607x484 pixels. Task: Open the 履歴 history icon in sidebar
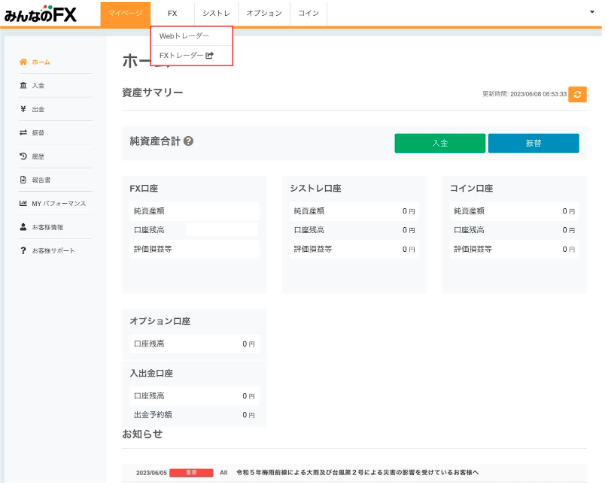[23, 156]
